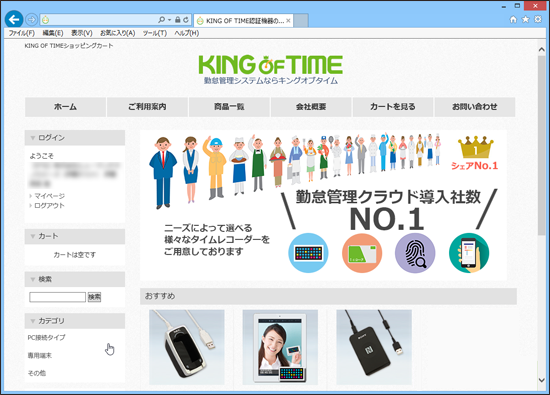The width and height of the screenshot is (550, 395).
Task: Open browser settings gear icon
Action: 537,19
